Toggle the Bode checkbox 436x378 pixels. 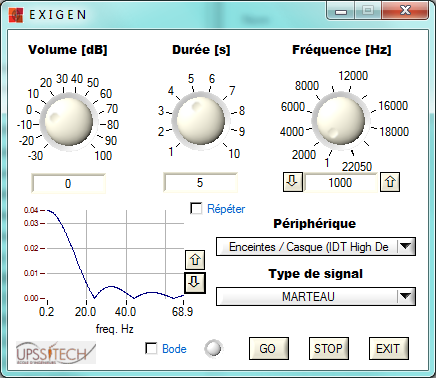click(x=151, y=348)
